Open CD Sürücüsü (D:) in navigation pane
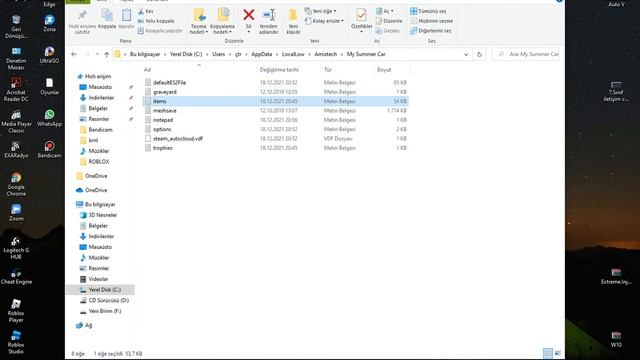The image size is (640, 360). pos(109,300)
